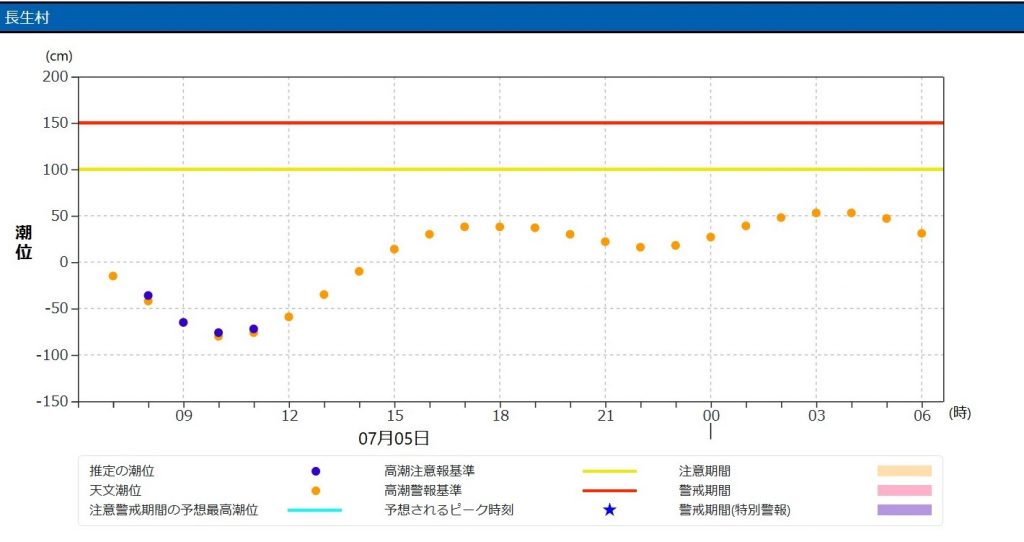The height and width of the screenshot is (542, 1024).
Task: Click the purple swatch for 警戒期間(特別警報)
Action: tap(904, 510)
